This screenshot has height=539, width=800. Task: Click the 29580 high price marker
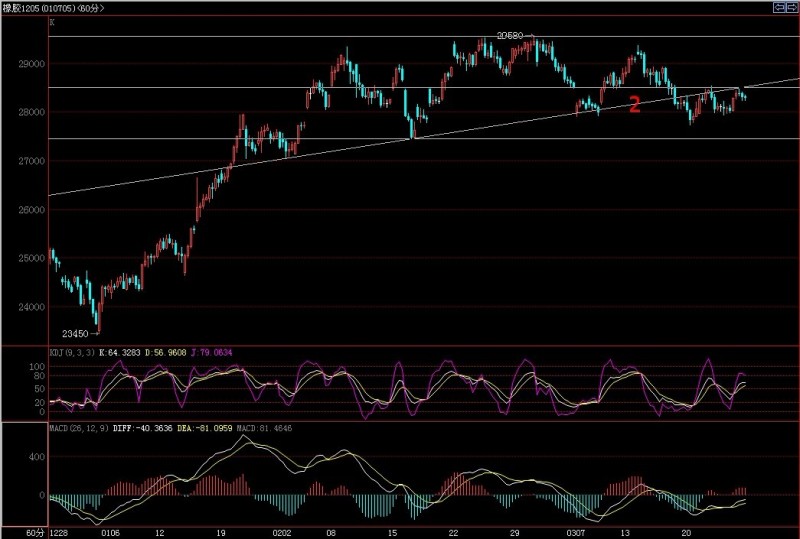click(x=512, y=35)
